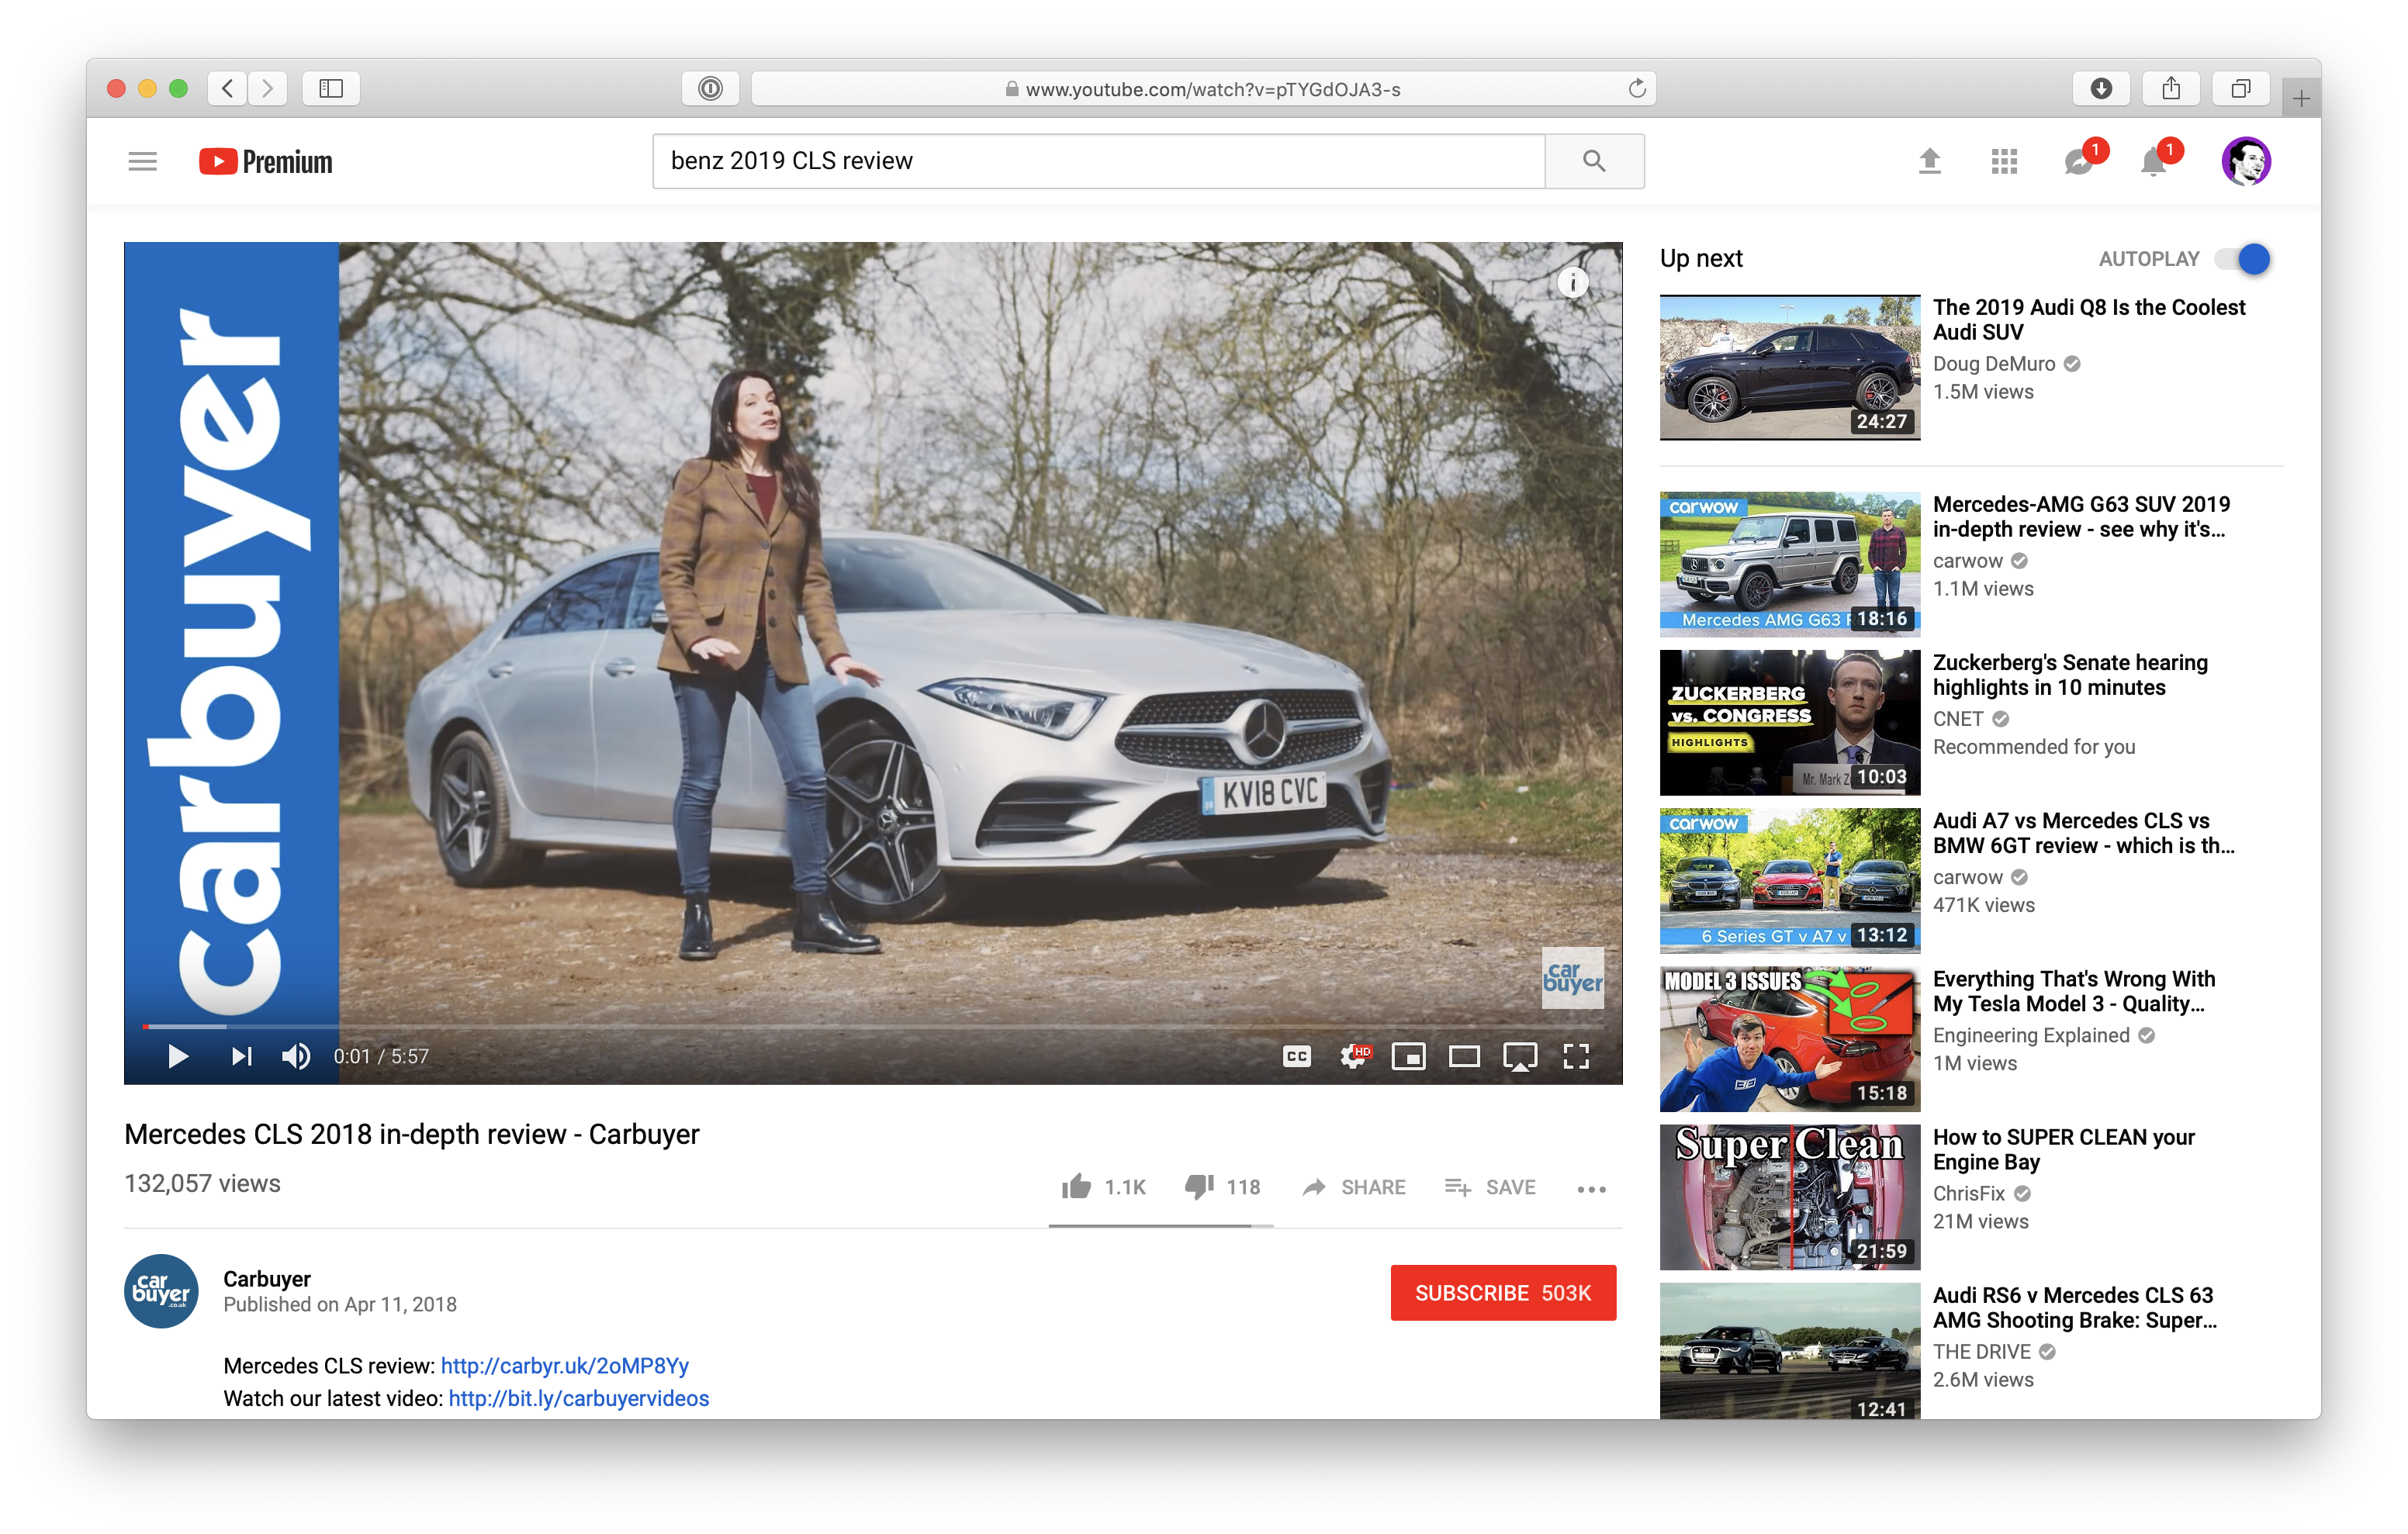Image resolution: width=2408 pixels, height=1534 pixels.
Task: Go forward in Safari
Action: (x=268, y=89)
